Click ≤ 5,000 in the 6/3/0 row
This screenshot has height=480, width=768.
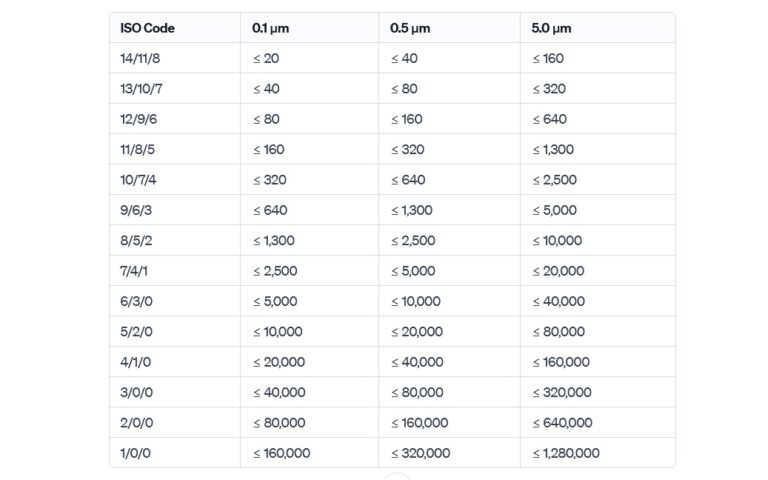pyautogui.click(x=275, y=301)
